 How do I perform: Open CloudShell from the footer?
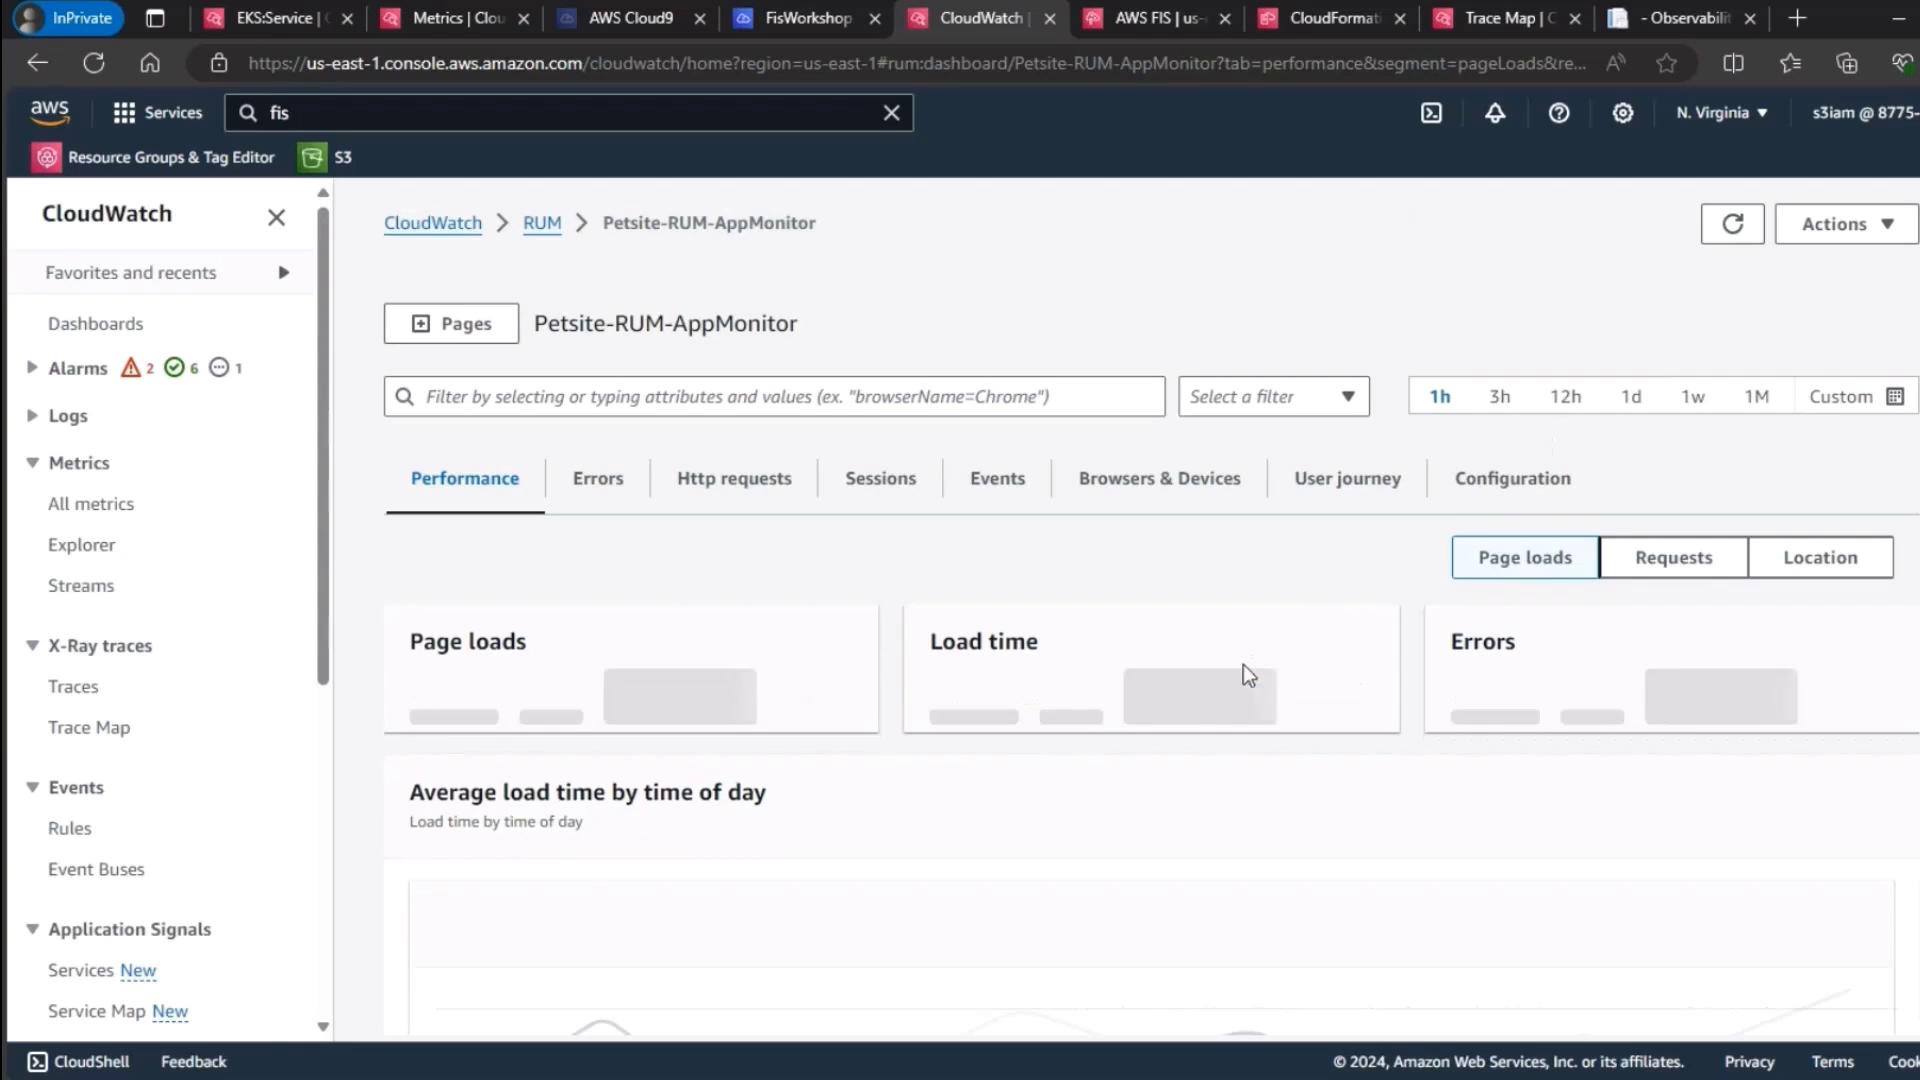[x=78, y=1061]
